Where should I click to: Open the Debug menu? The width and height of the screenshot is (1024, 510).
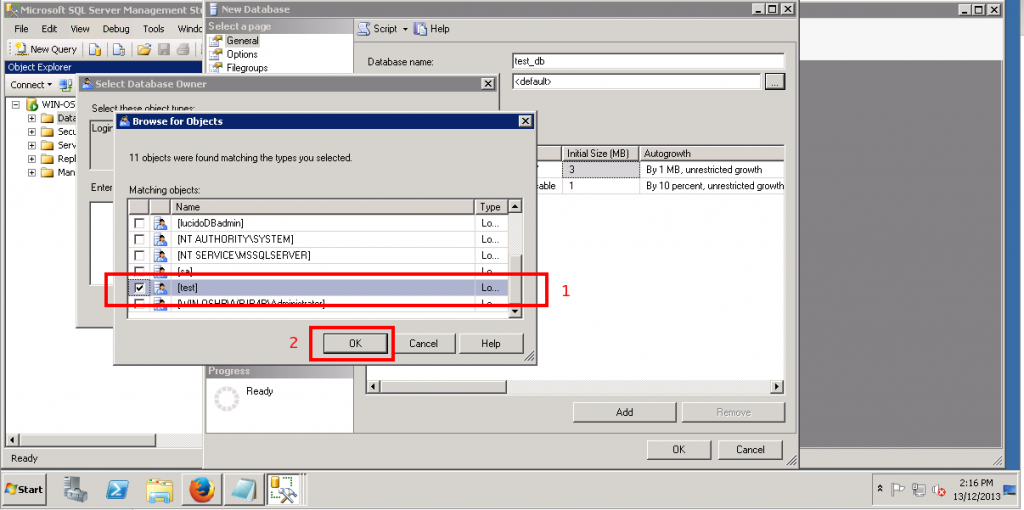116,29
